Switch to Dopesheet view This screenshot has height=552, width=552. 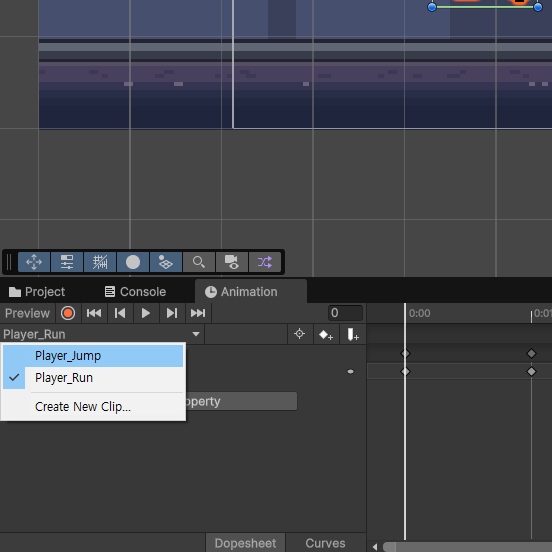(x=245, y=543)
